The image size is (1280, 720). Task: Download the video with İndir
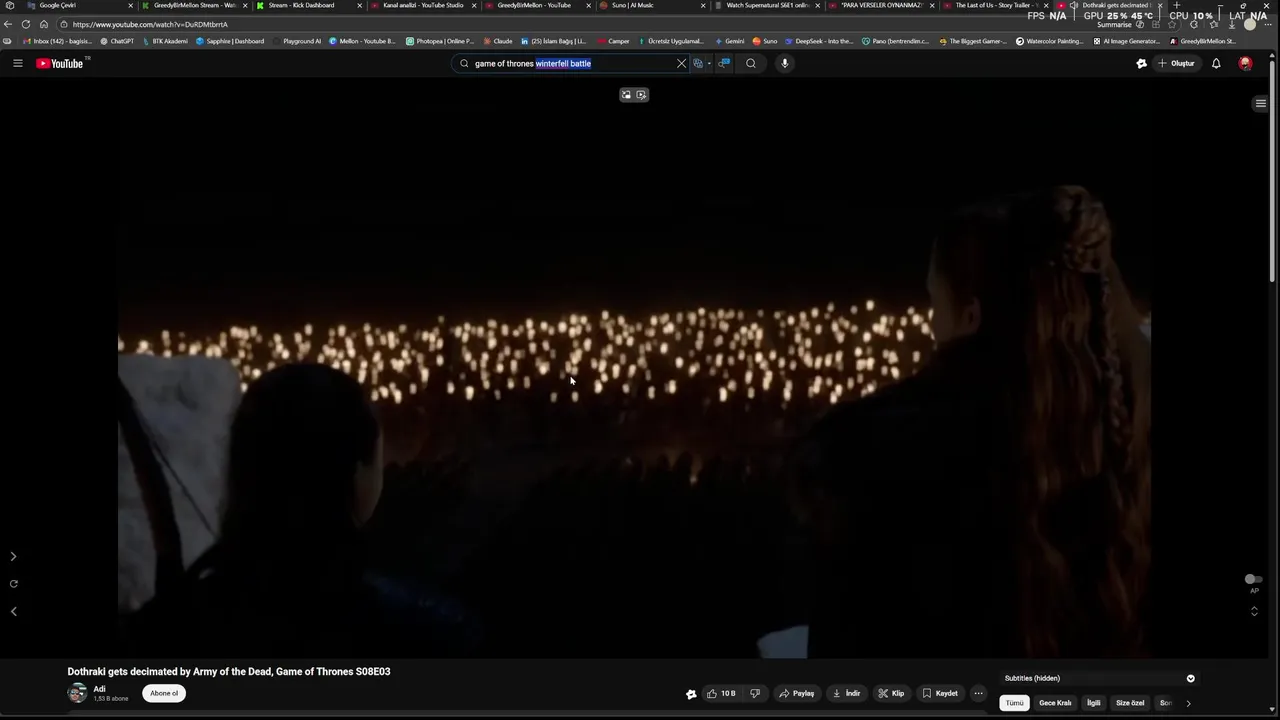(x=846, y=693)
